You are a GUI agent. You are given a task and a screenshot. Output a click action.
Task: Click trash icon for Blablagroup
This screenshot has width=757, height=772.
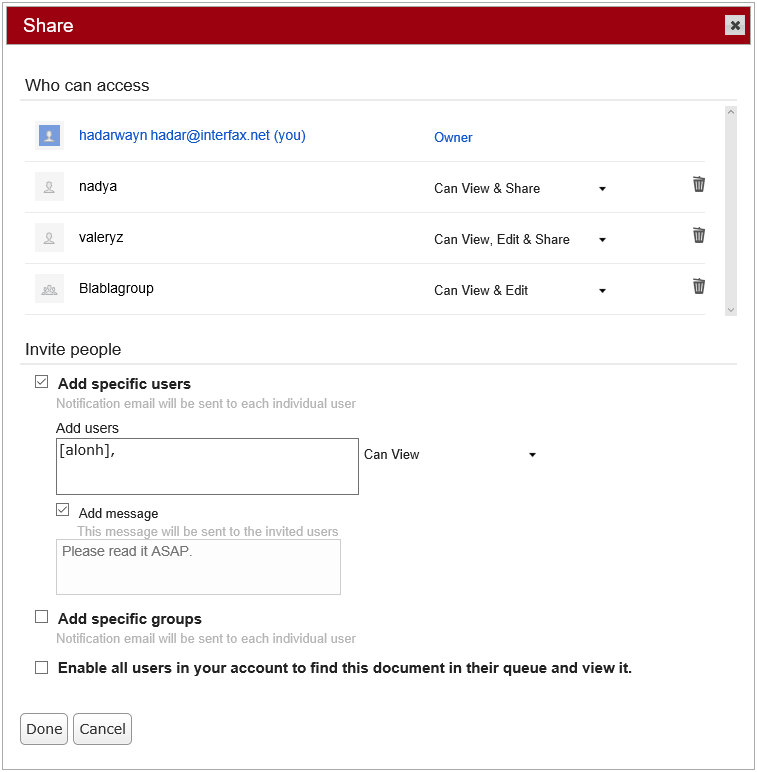click(x=699, y=286)
